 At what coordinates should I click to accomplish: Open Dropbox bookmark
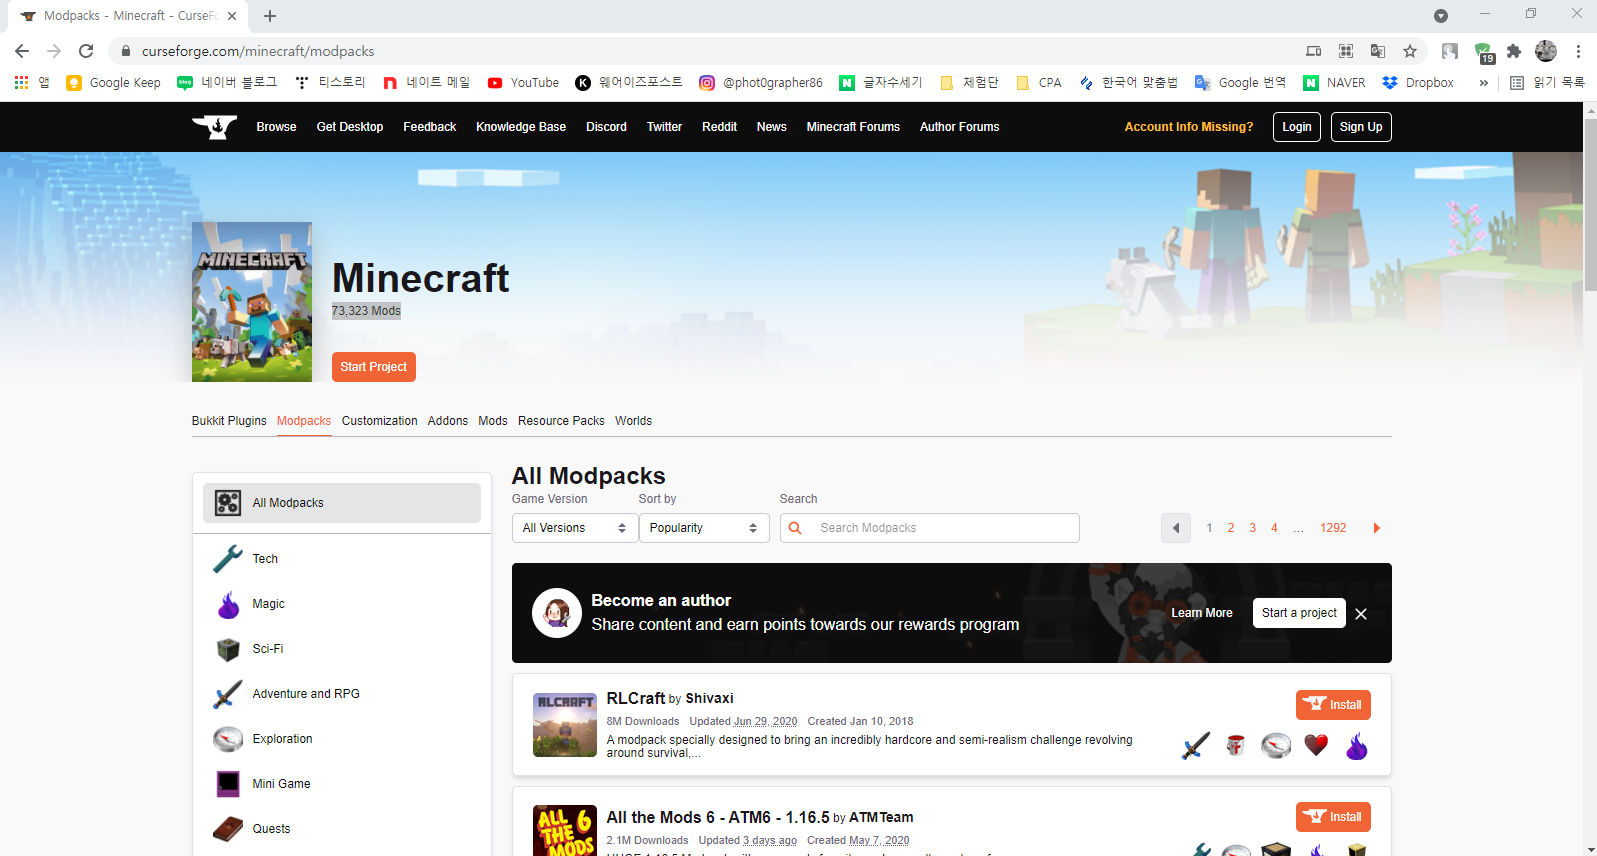(1418, 83)
